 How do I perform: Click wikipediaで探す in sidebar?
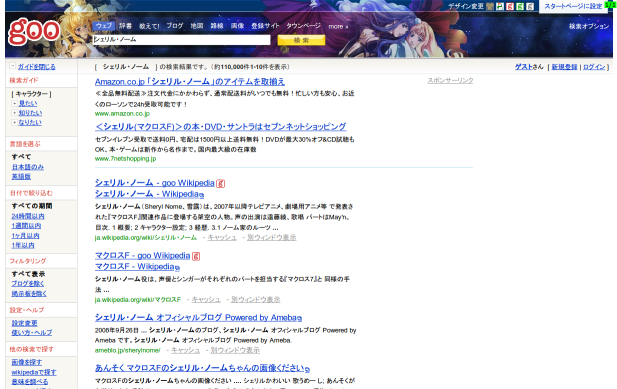tap(34, 372)
